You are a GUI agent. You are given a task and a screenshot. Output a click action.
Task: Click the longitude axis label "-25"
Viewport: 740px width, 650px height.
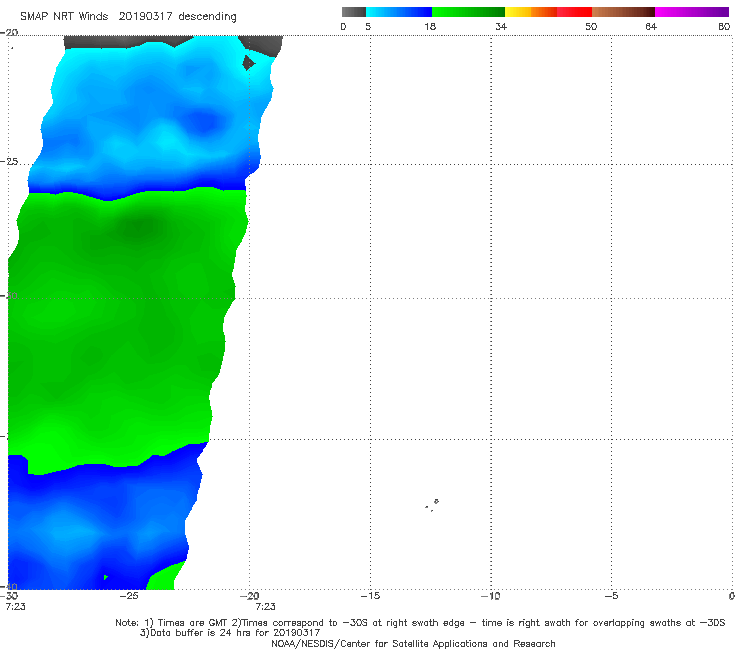click(128, 596)
